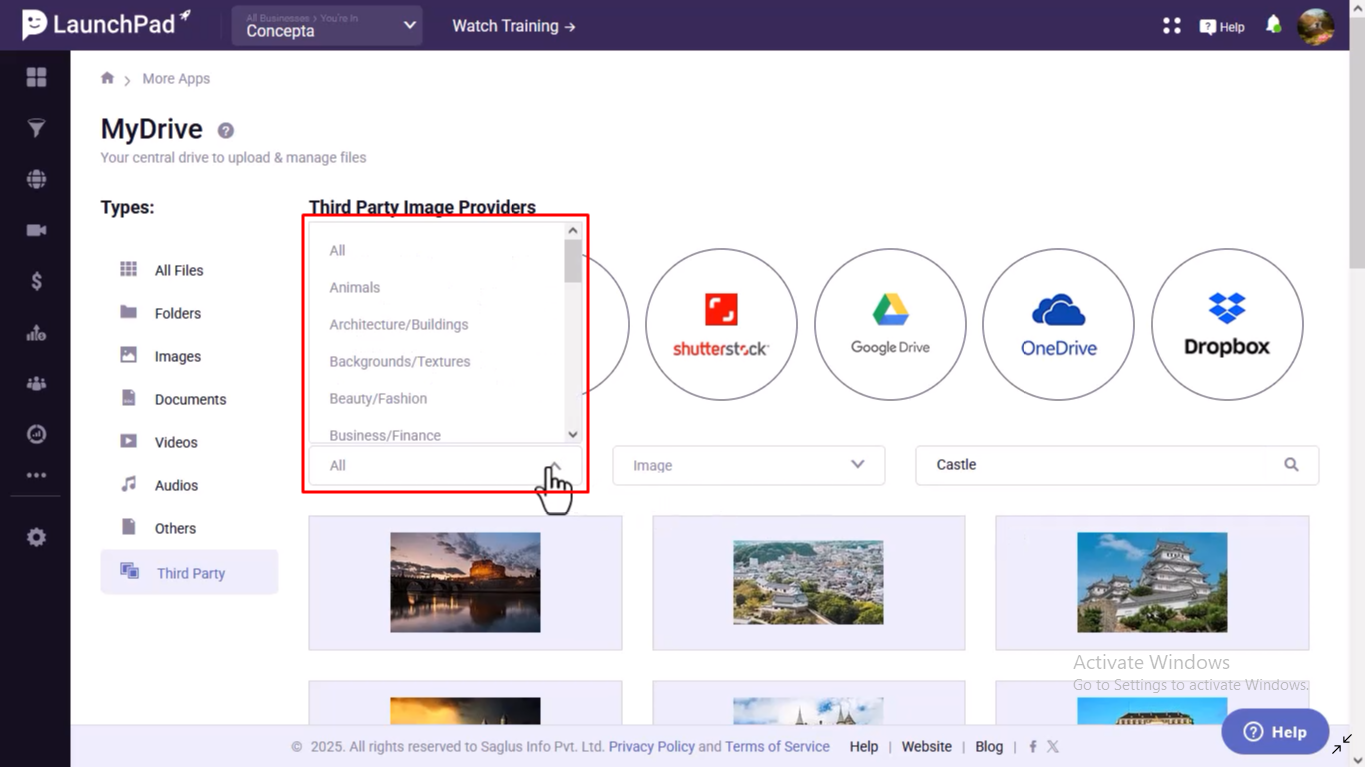The height and width of the screenshot is (767, 1365).
Task: Select the Third Party type
Action: (189, 572)
